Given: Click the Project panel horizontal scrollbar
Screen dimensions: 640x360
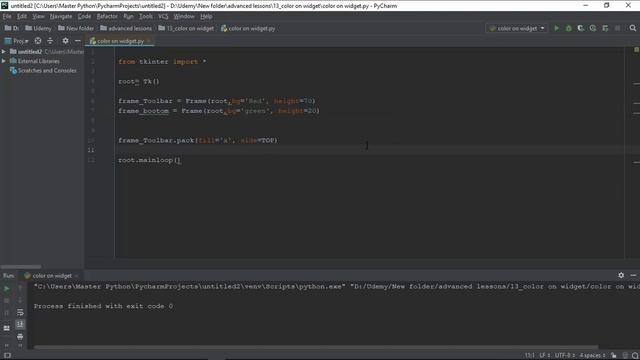Looking at the screenshot, I should [x=20, y=267].
